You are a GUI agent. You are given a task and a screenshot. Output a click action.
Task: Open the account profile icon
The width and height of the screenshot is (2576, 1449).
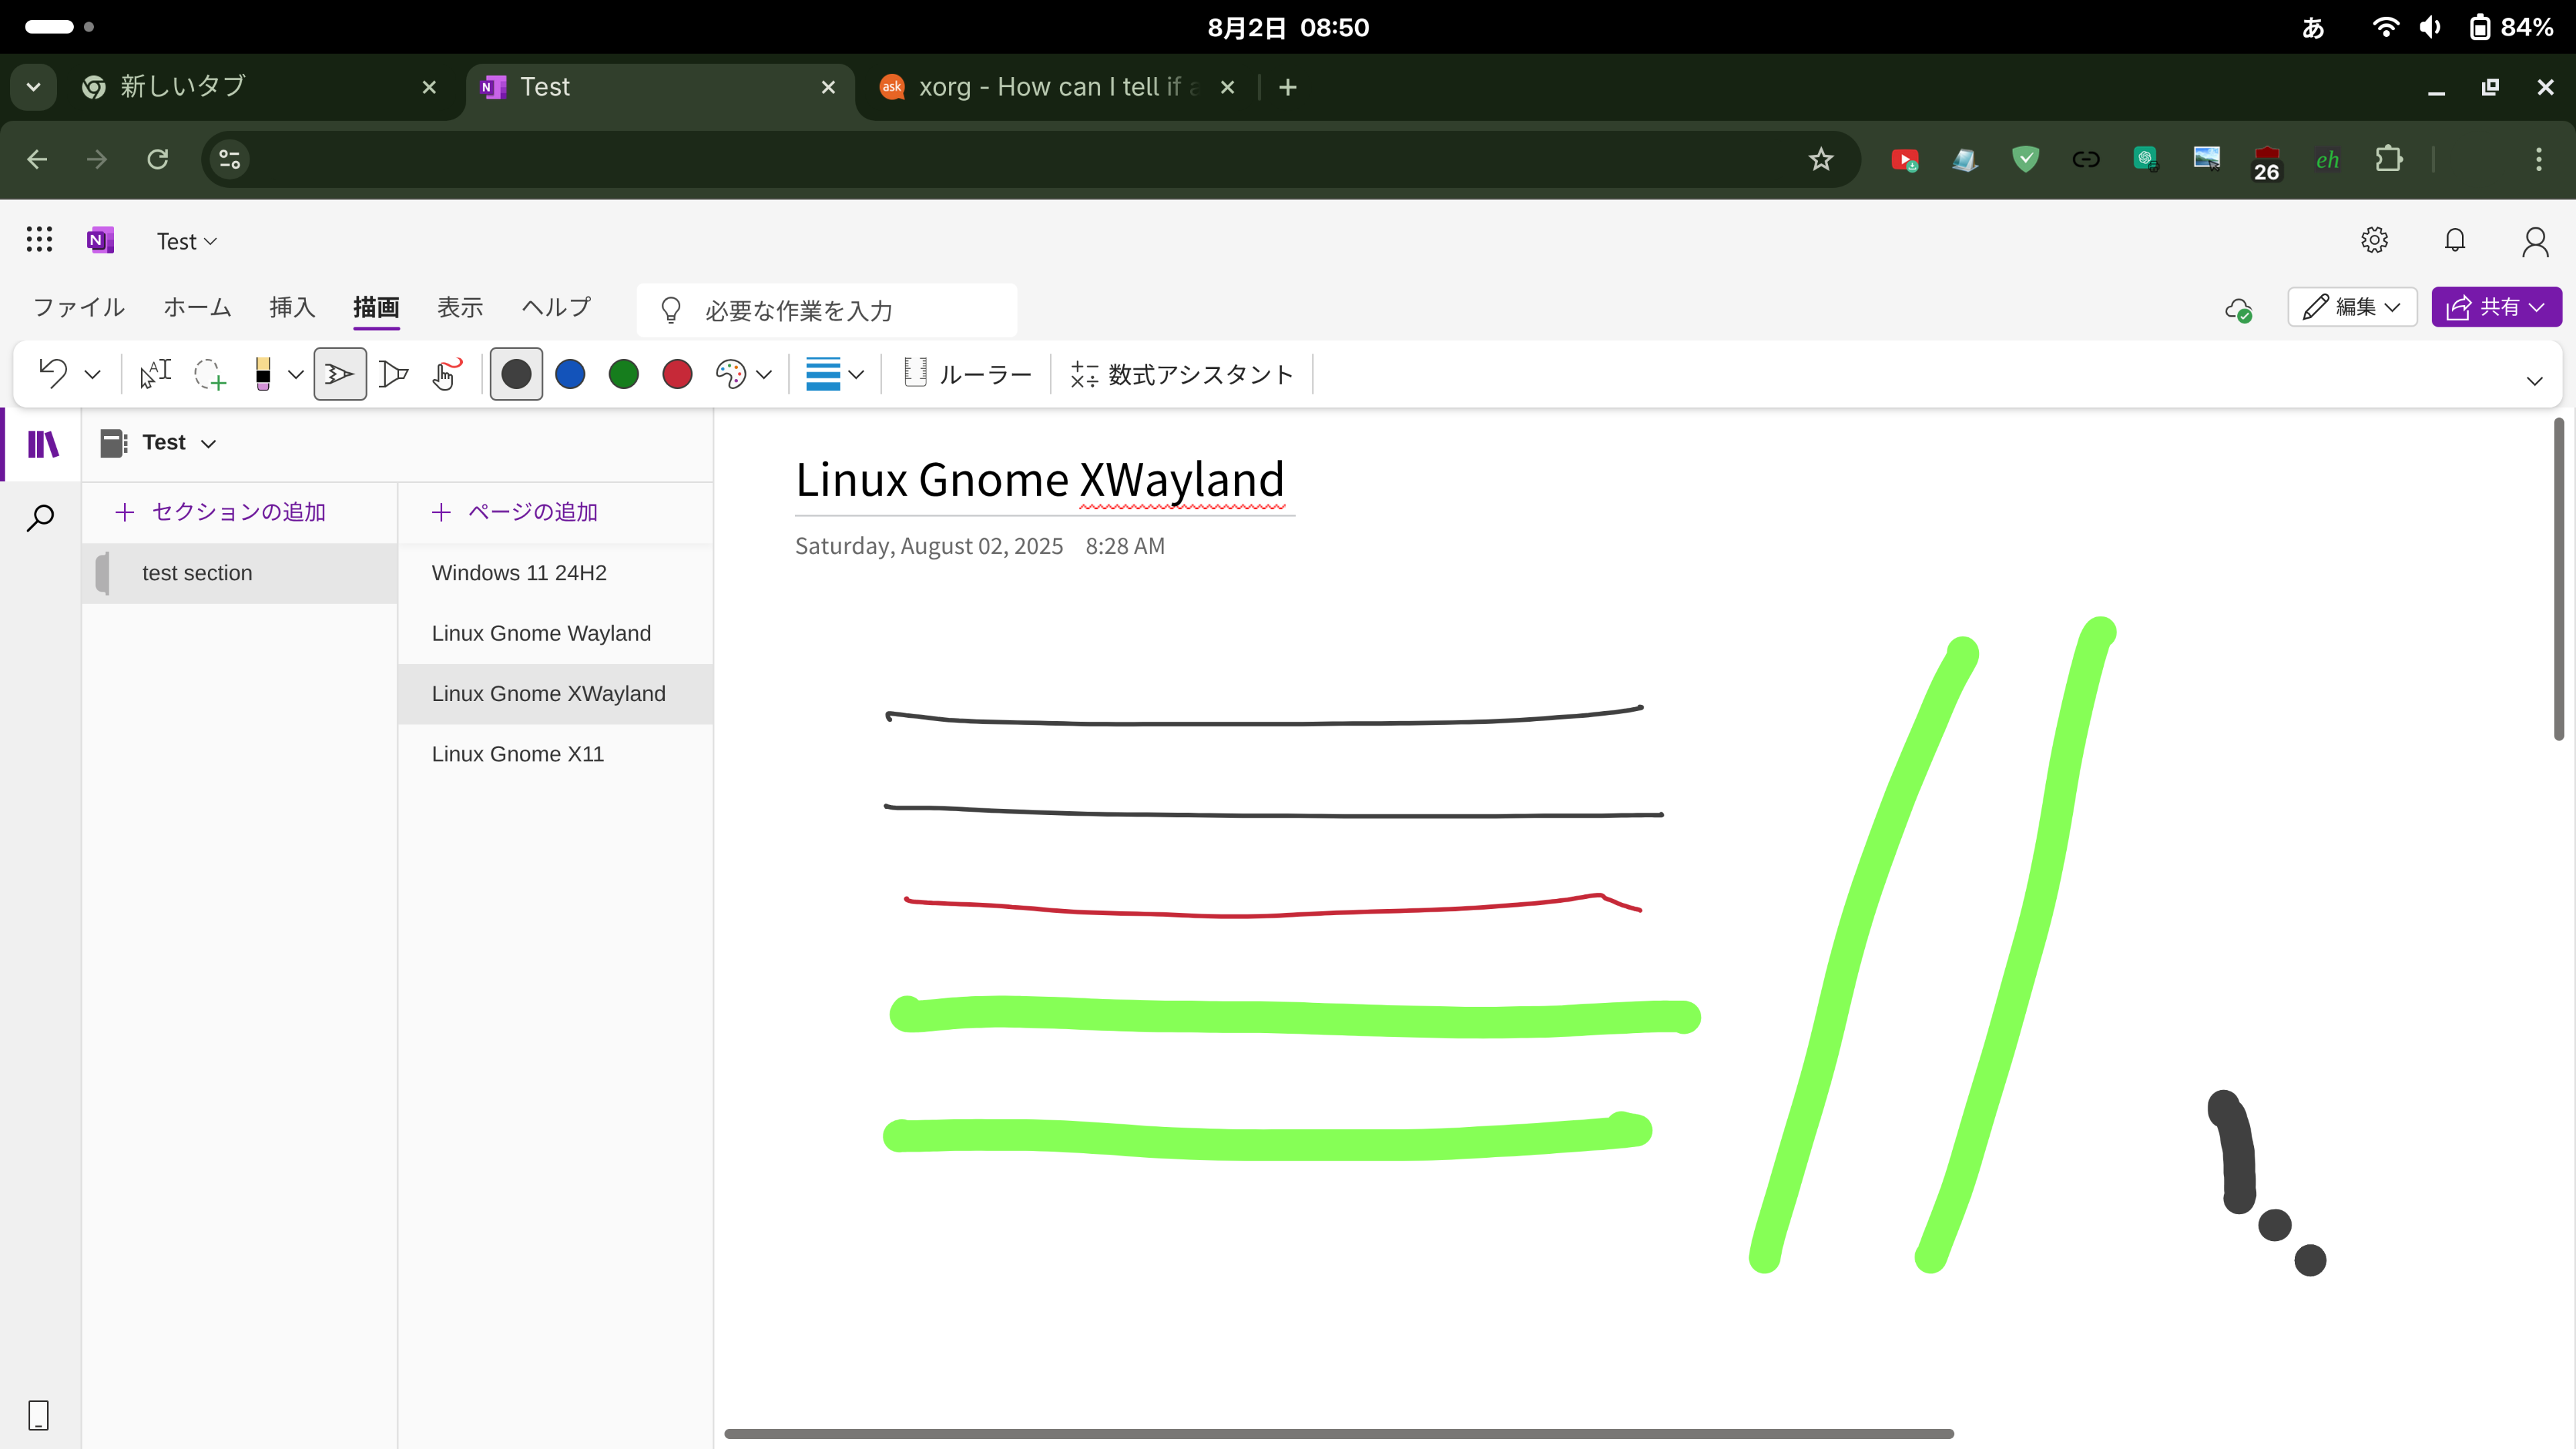2535,241
